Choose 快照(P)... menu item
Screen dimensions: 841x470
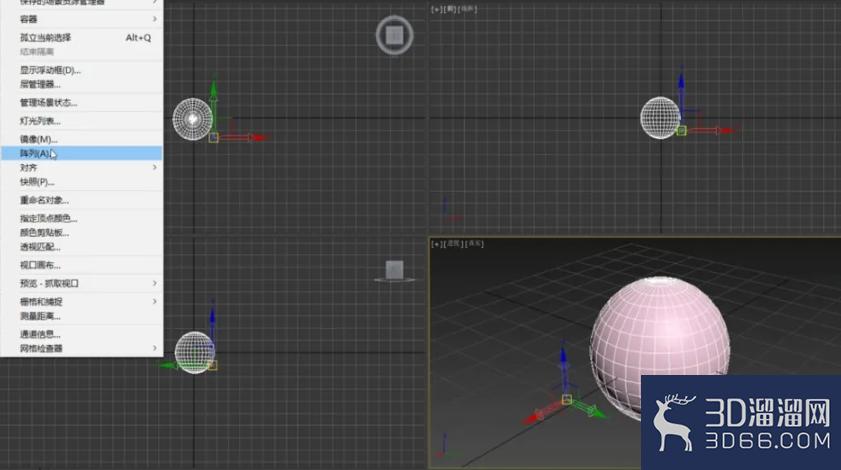point(82,182)
